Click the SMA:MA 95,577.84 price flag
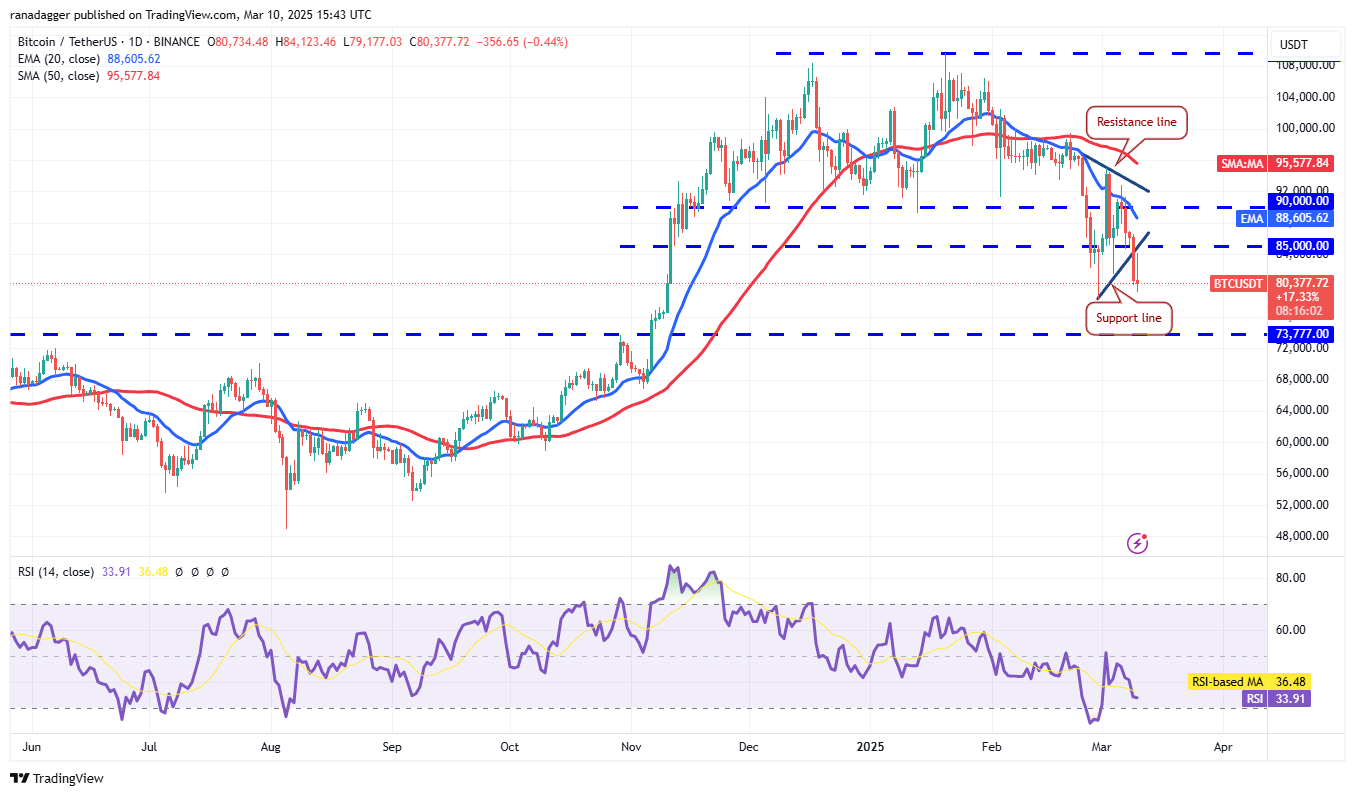Image resolution: width=1355 pixels, height=796 pixels. 1276,163
